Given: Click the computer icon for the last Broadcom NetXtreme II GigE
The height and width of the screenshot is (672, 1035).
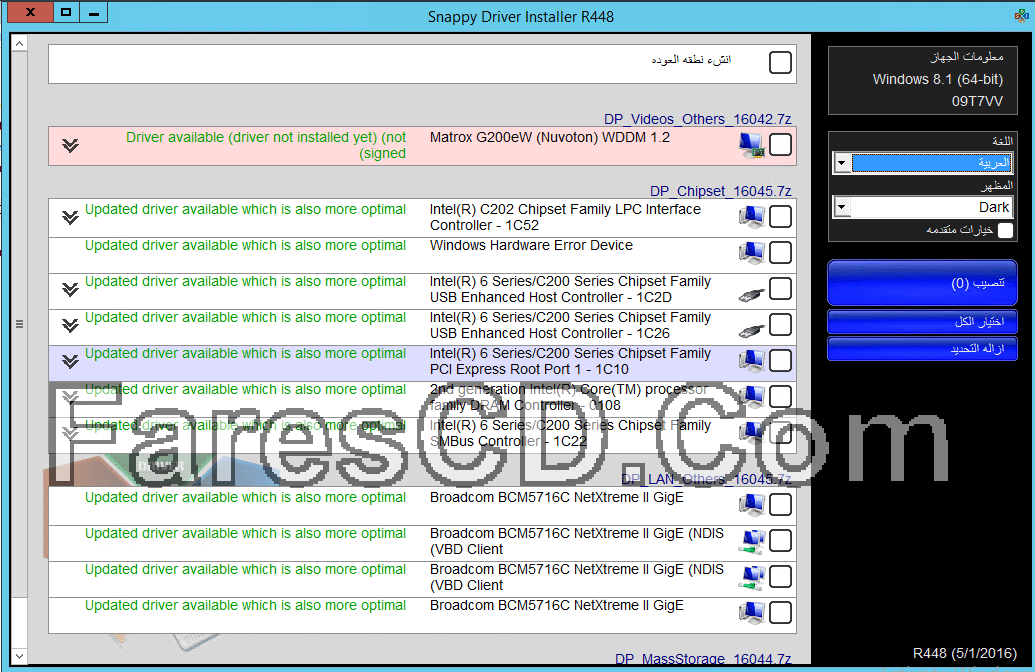Looking at the screenshot, I should [751, 613].
